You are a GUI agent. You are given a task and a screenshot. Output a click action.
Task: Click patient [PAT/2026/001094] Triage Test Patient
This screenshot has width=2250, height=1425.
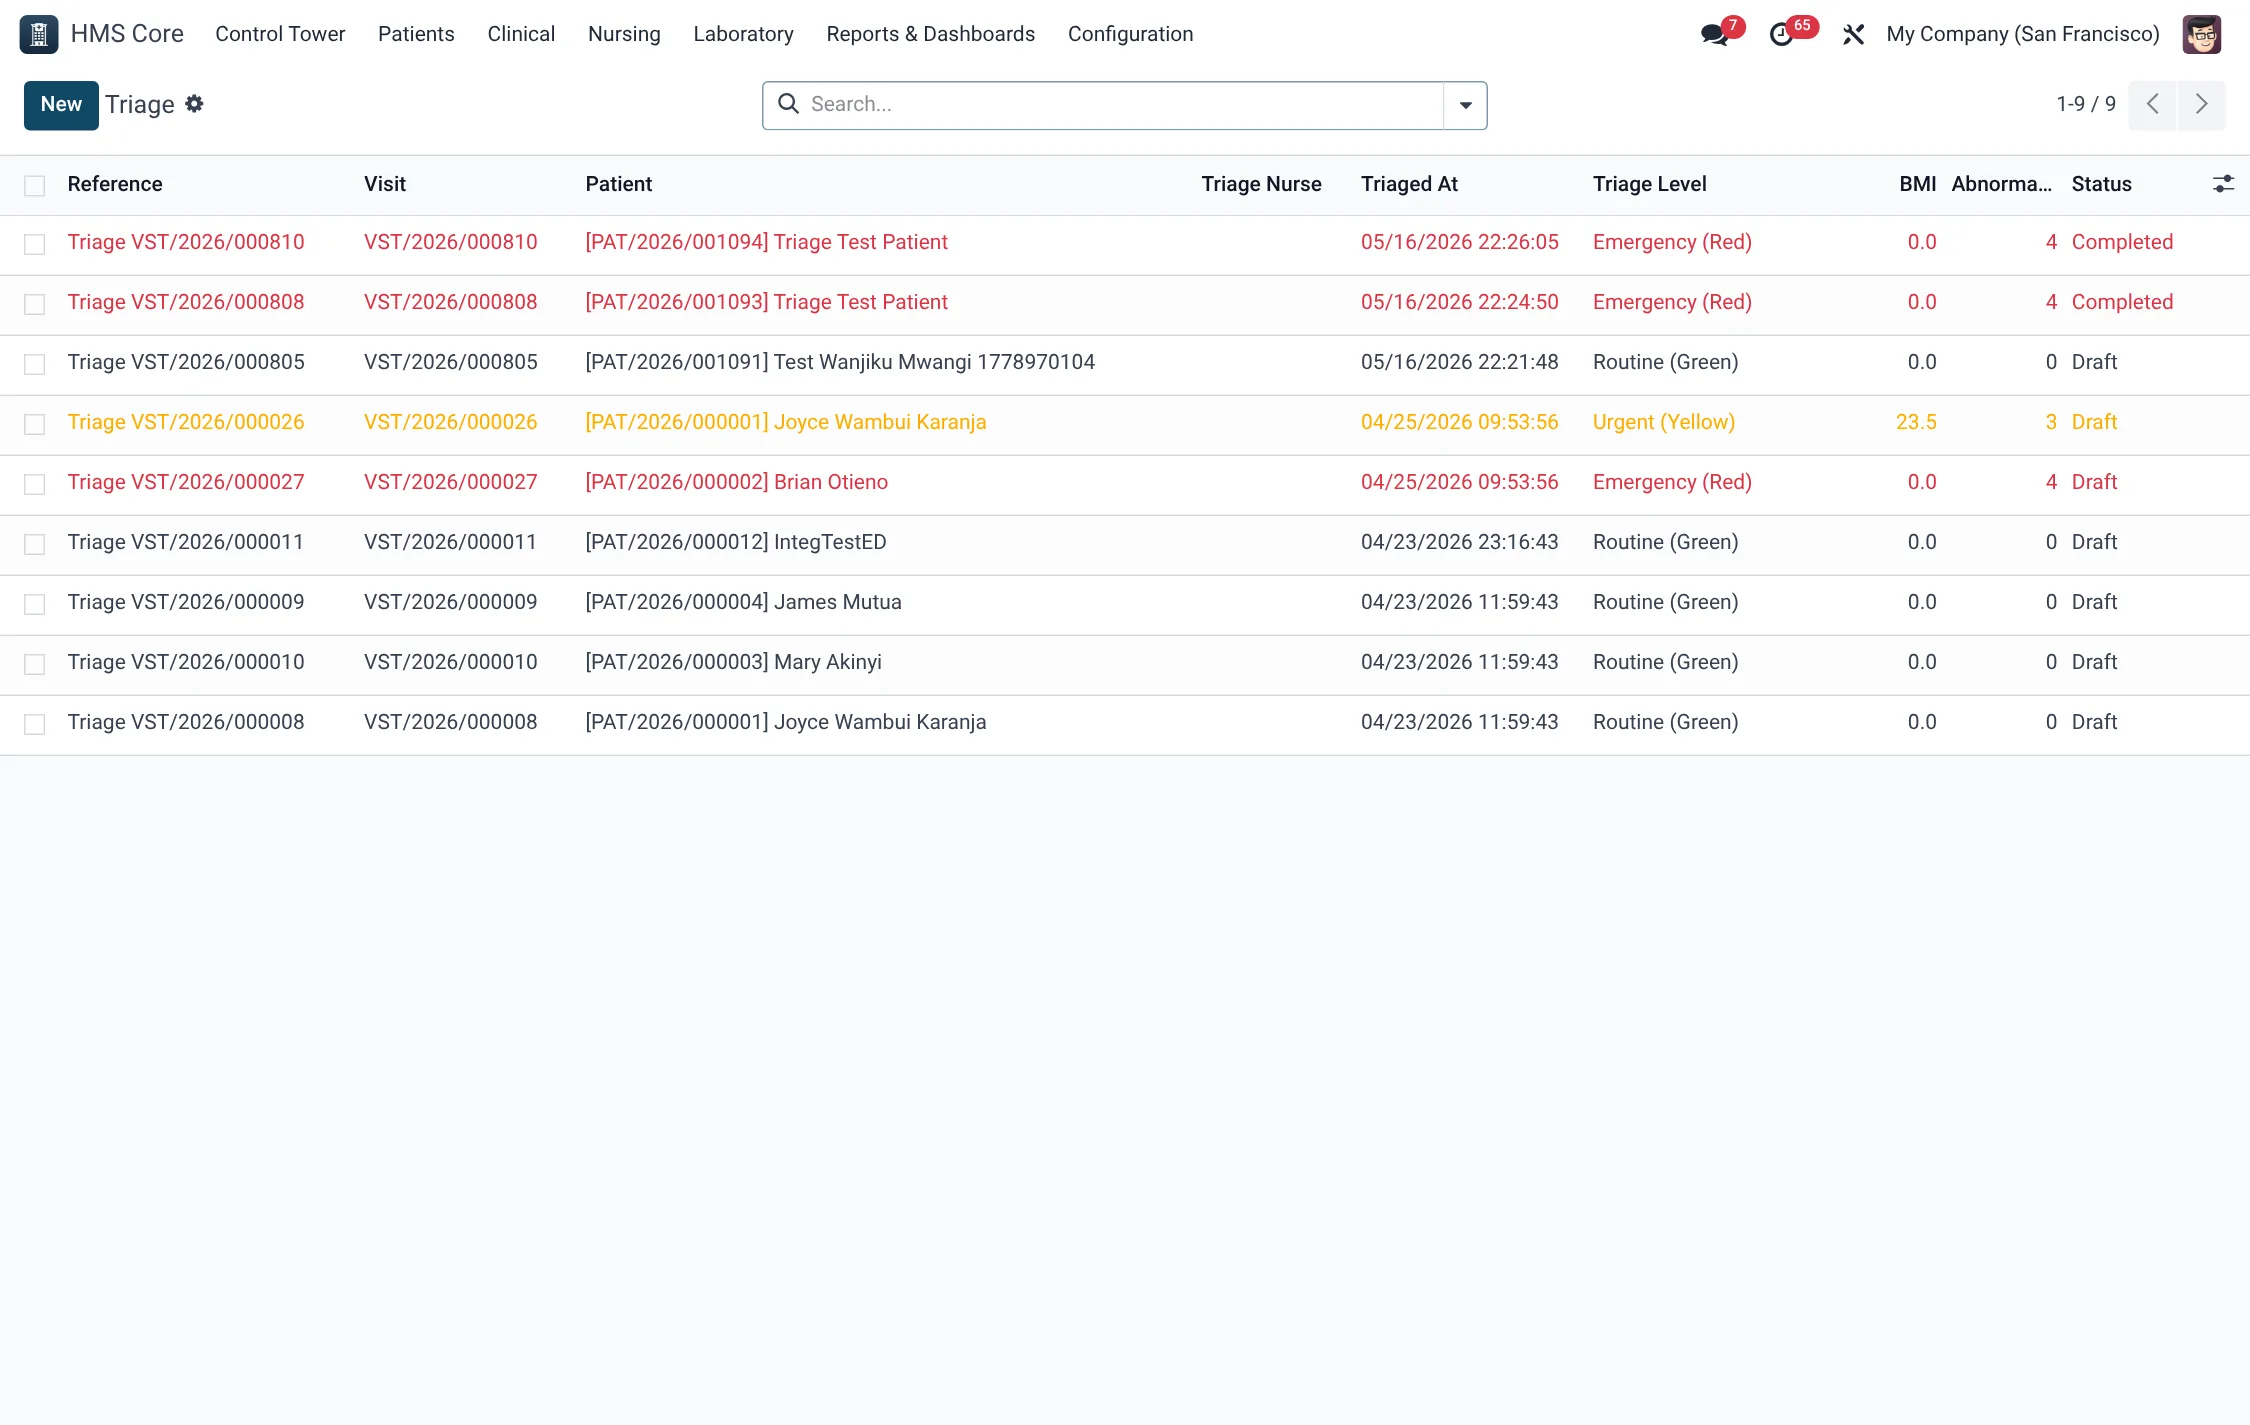pyautogui.click(x=766, y=242)
